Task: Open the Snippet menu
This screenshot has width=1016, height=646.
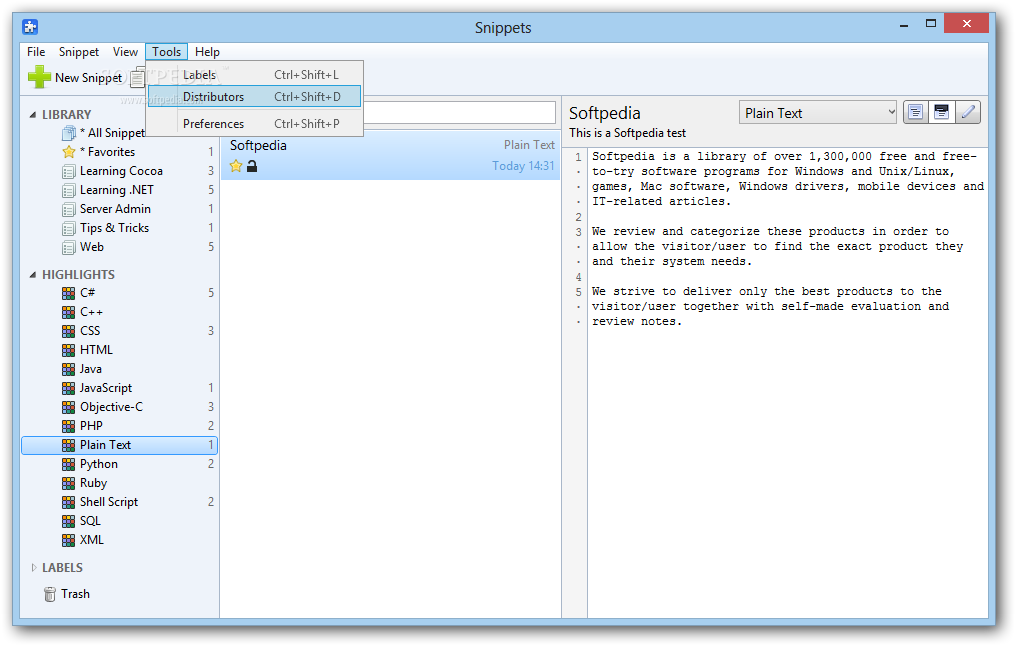Action: click(x=79, y=52)
